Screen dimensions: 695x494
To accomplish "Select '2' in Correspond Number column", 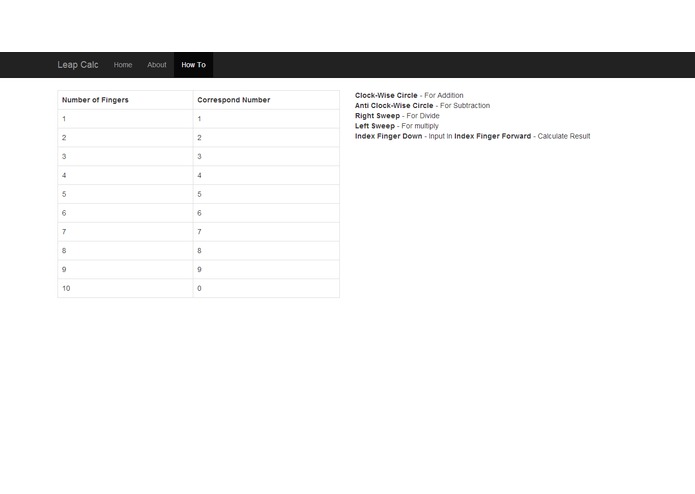I will click(266, 138).
